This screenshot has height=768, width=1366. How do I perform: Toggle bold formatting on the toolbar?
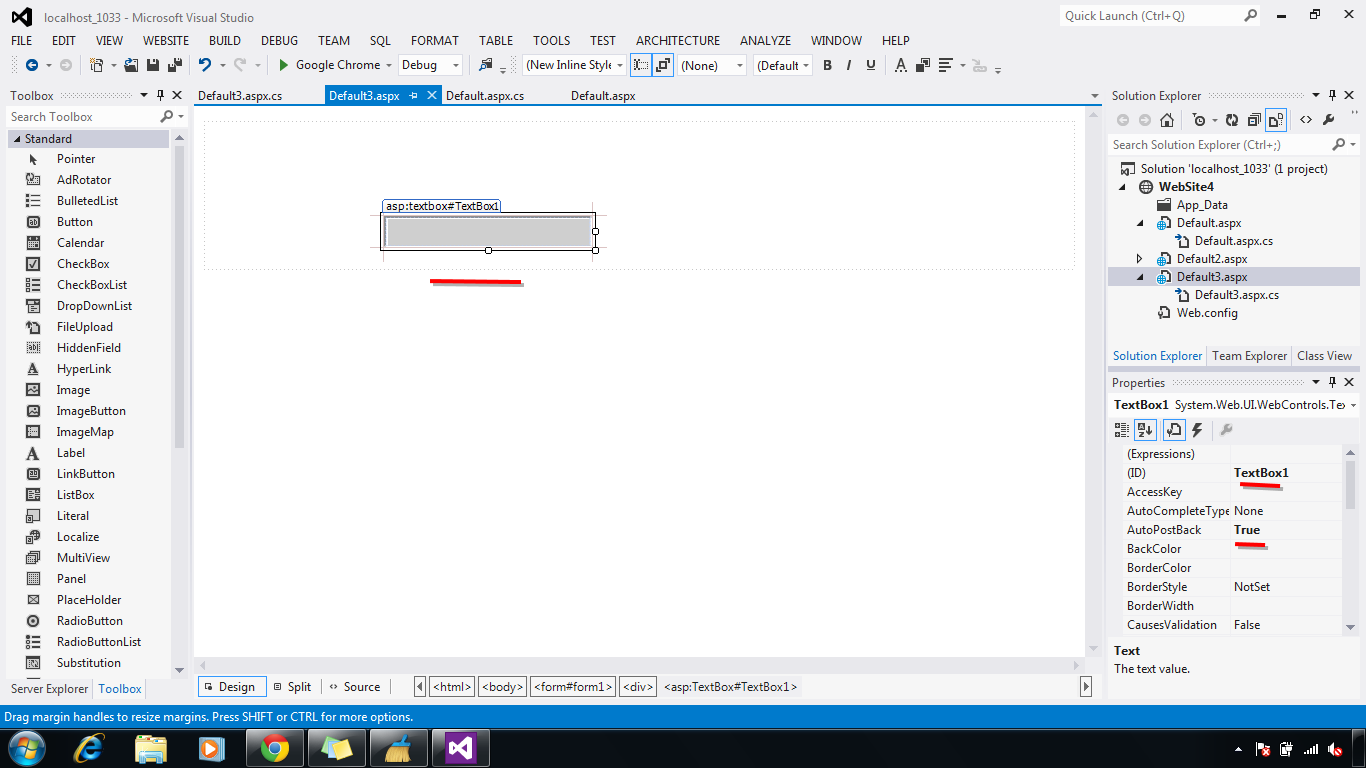[x=827, y=64]
